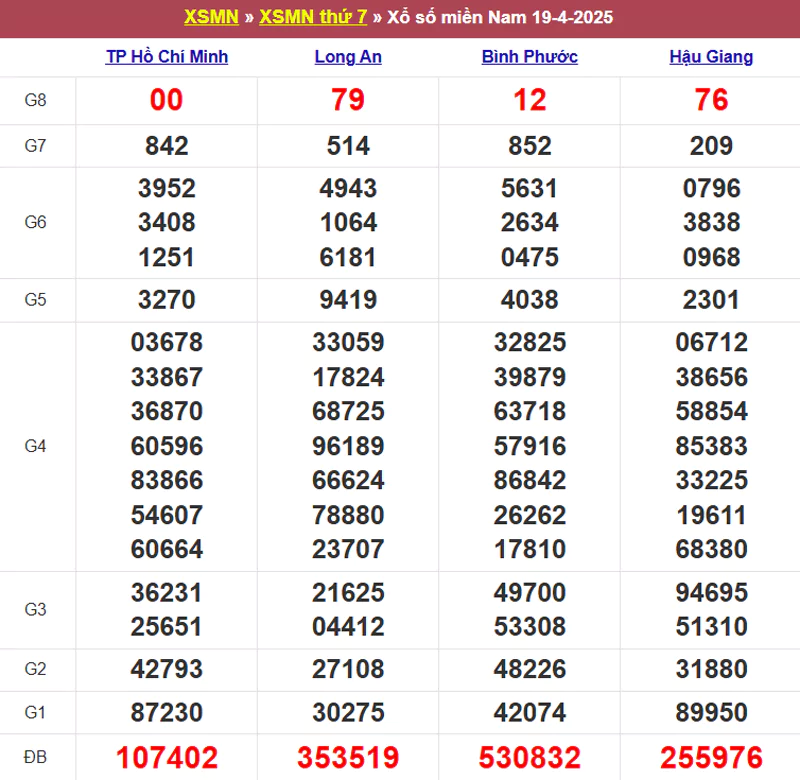Click the XSMN breadcrumb link
This screenshot has width=800, height=780.
(x=210, y=18)
